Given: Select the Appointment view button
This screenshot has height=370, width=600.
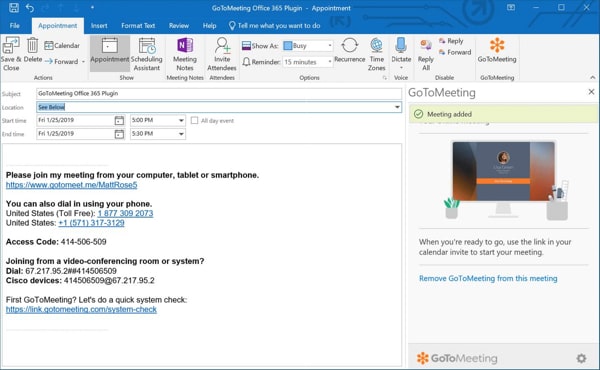Looking at the screenshot, I should pos(110,53).
